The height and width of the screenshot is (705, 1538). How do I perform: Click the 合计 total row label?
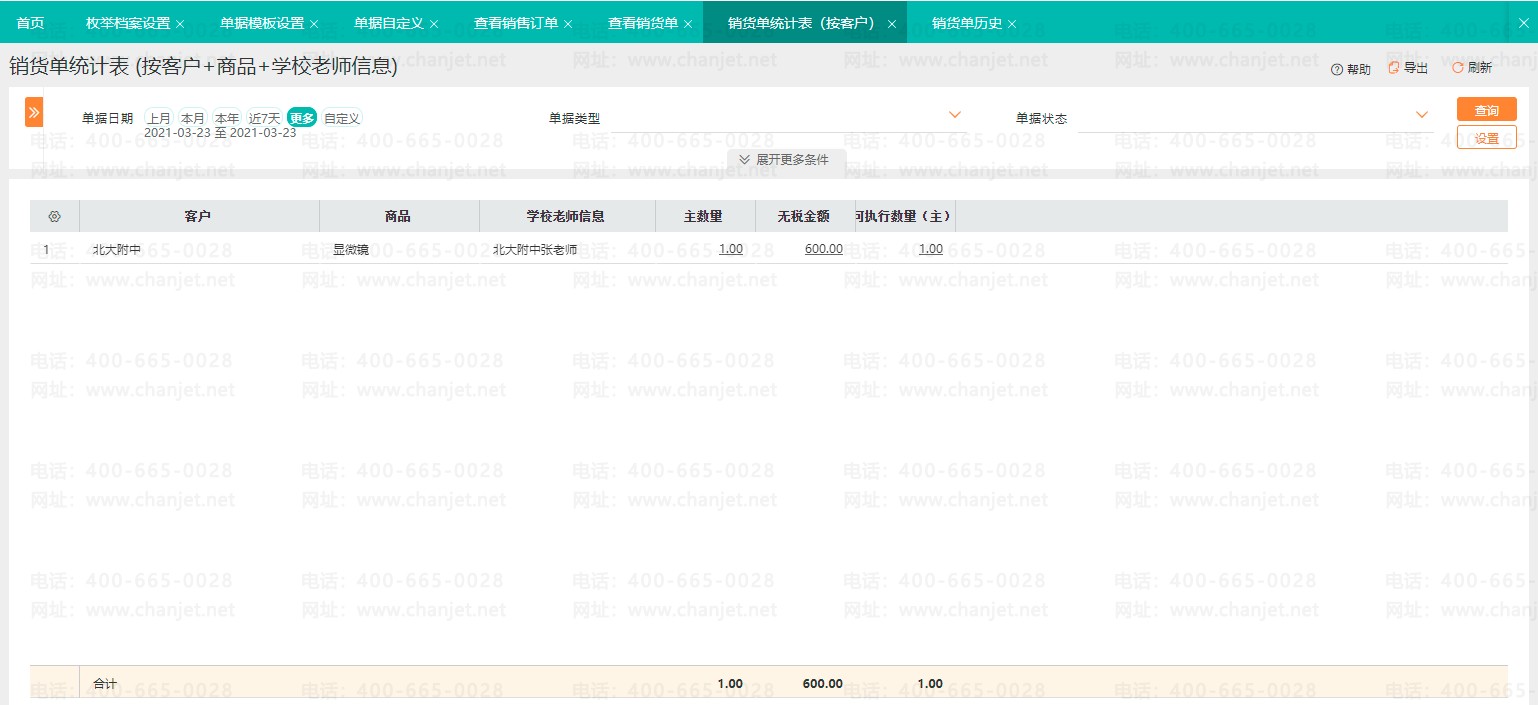pyautogui.click(x=104, y=684)
